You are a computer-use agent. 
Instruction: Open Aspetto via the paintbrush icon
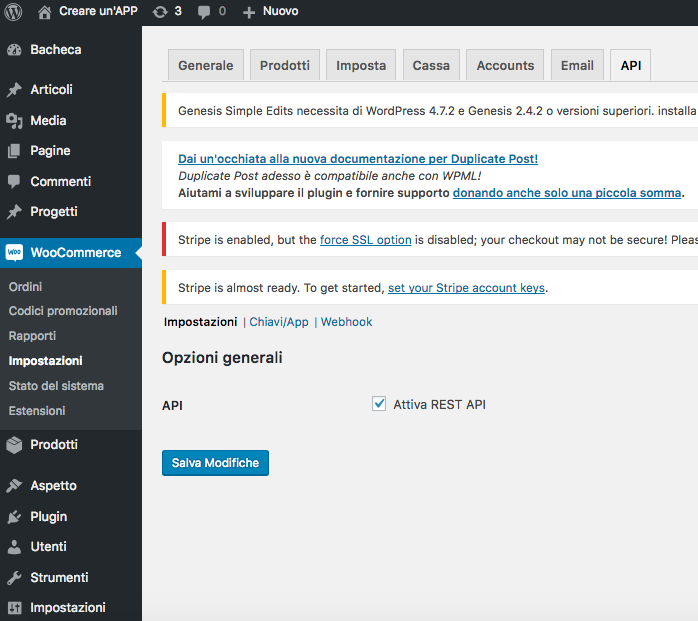(14, 486)
